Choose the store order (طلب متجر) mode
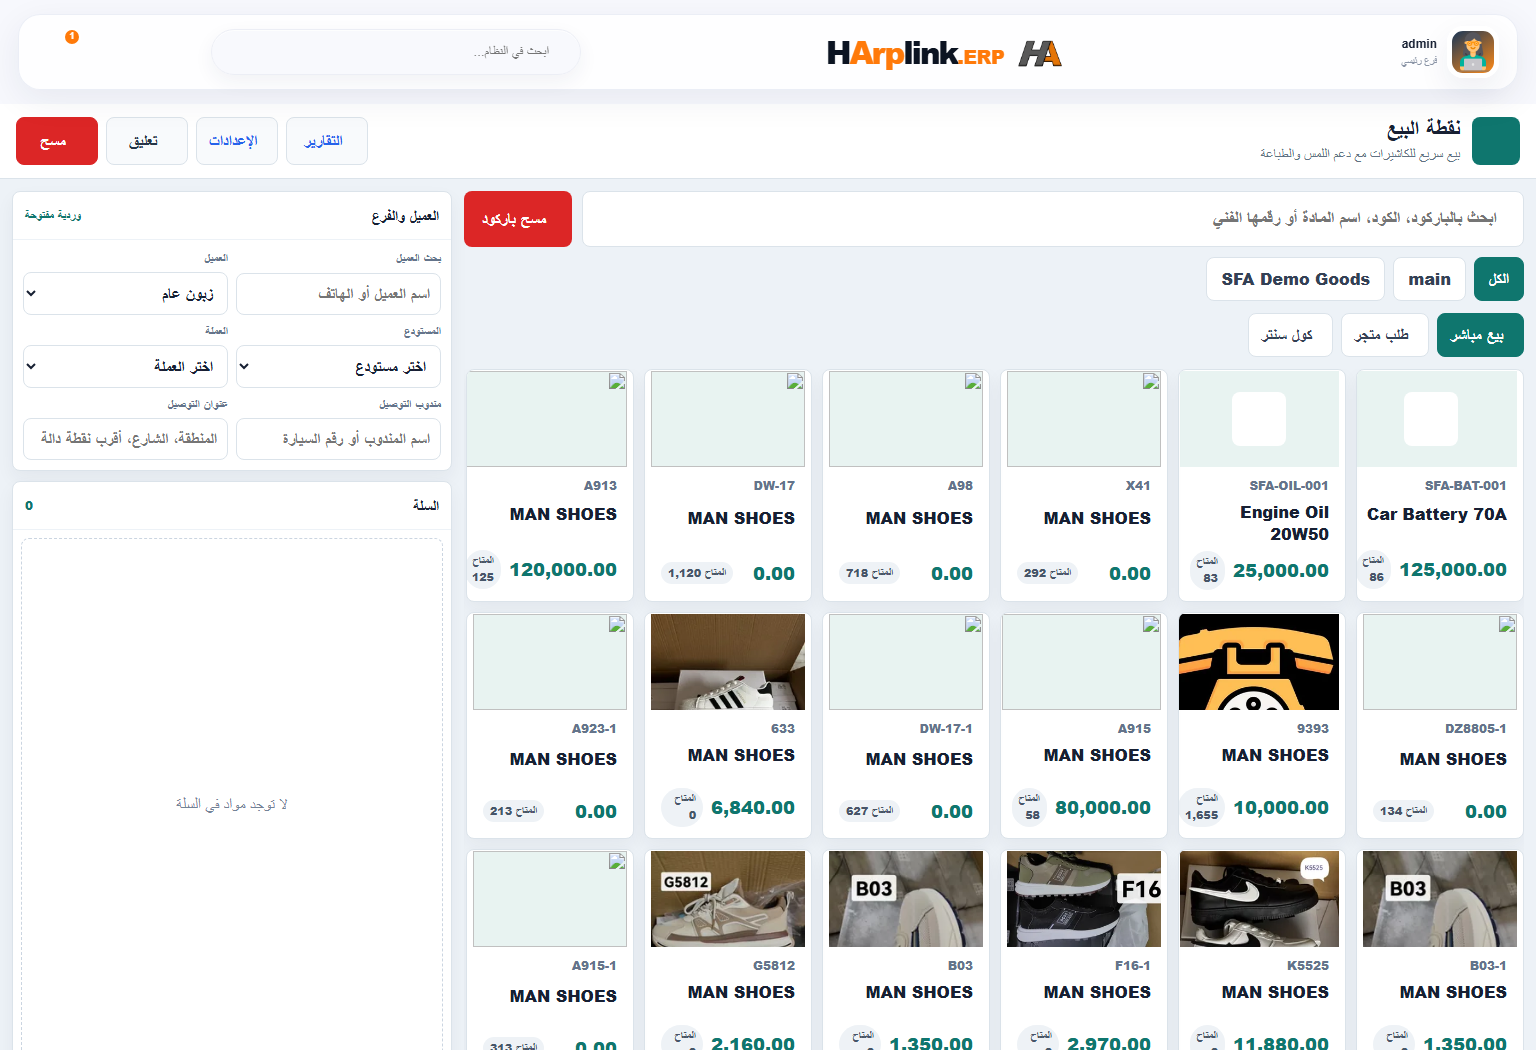Screen dimensions: 1536x1050 (1384, 335)
